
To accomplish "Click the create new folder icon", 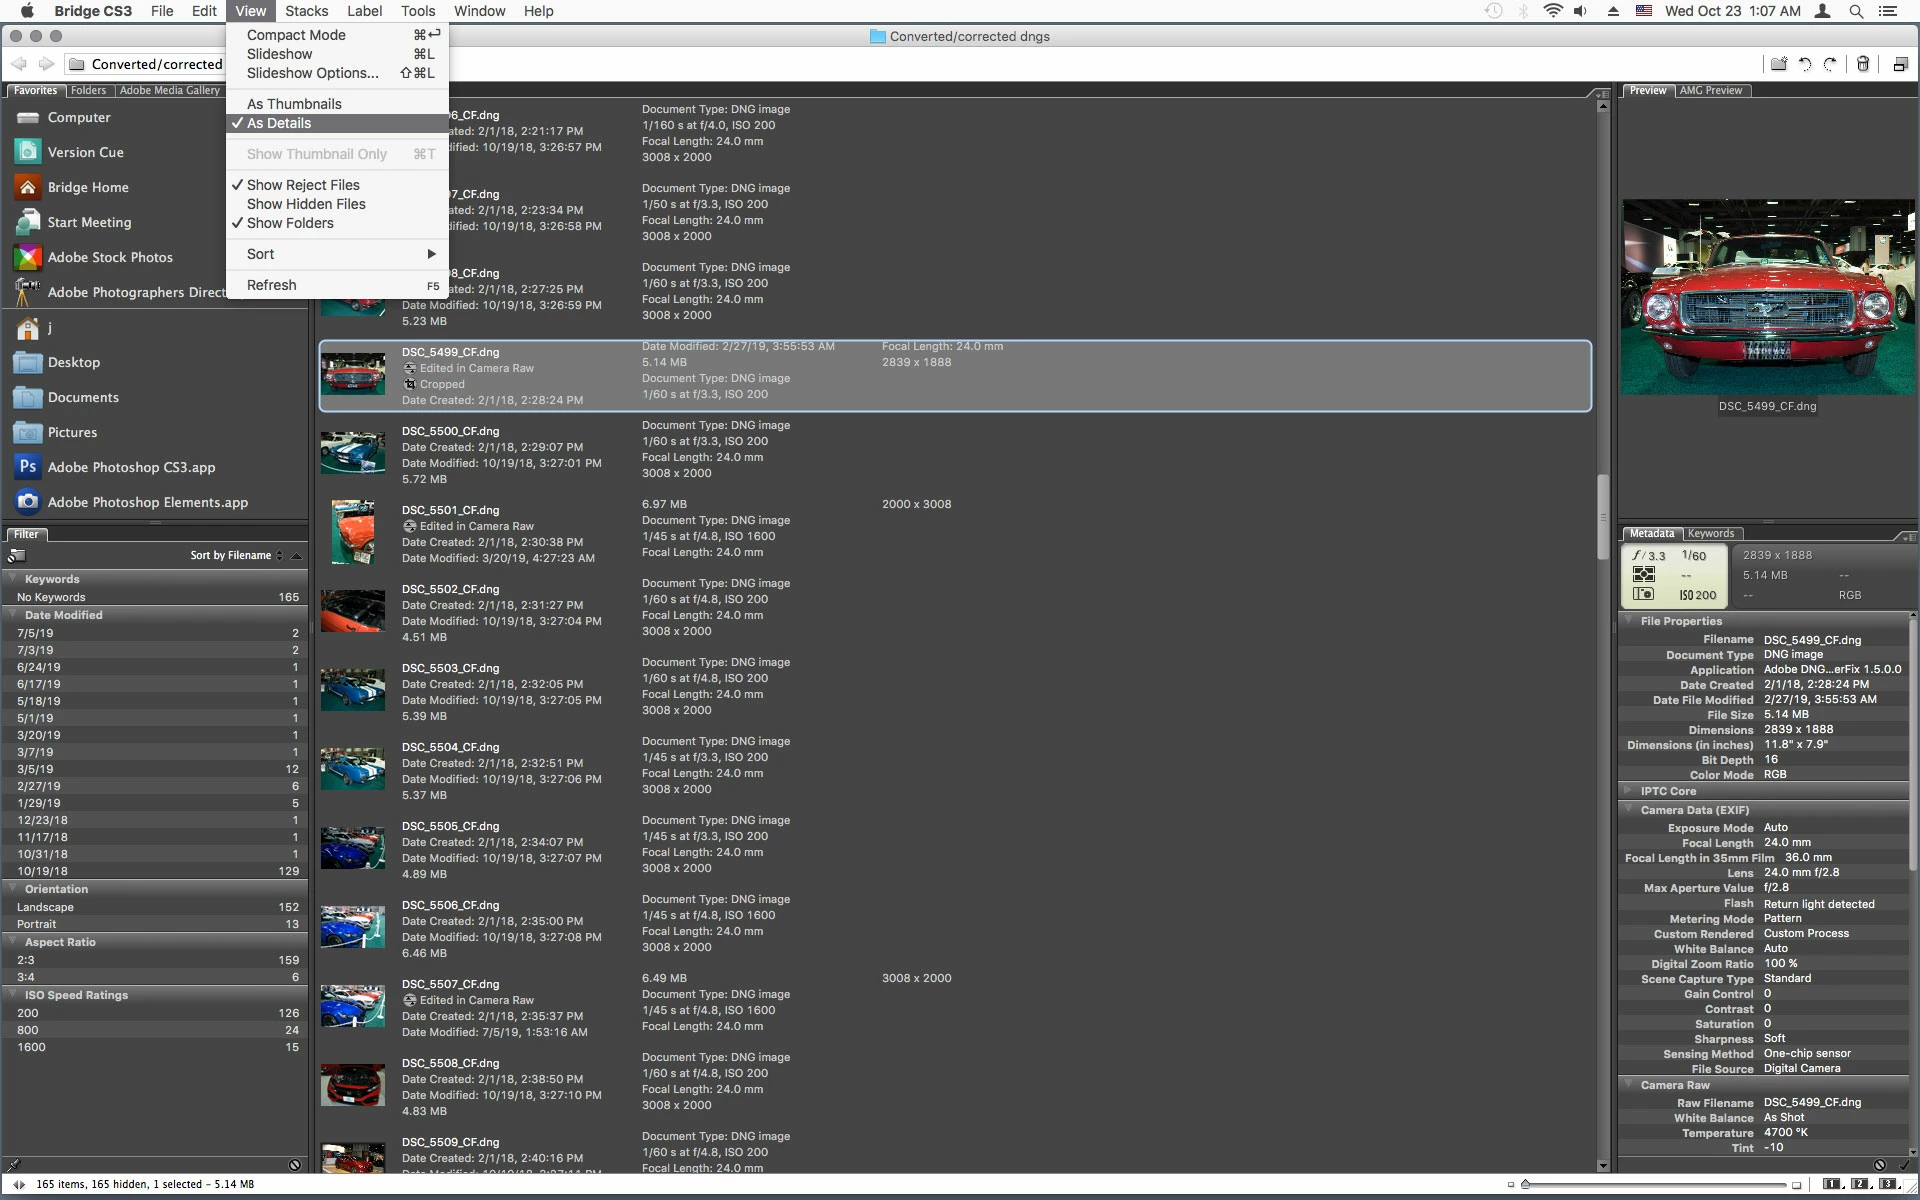I will coord(1779,64).
